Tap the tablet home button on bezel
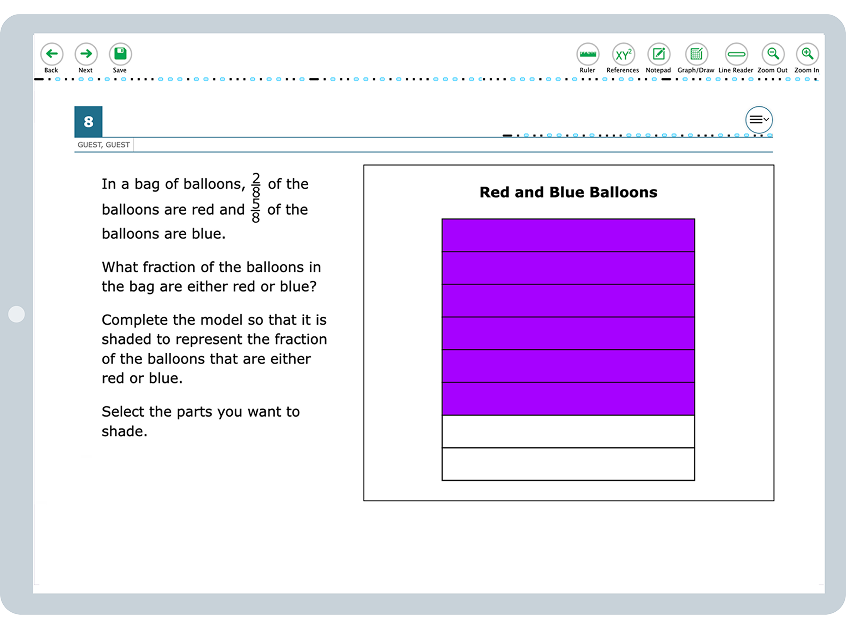This screenshot has width=846, height=629. pos(17,314)
